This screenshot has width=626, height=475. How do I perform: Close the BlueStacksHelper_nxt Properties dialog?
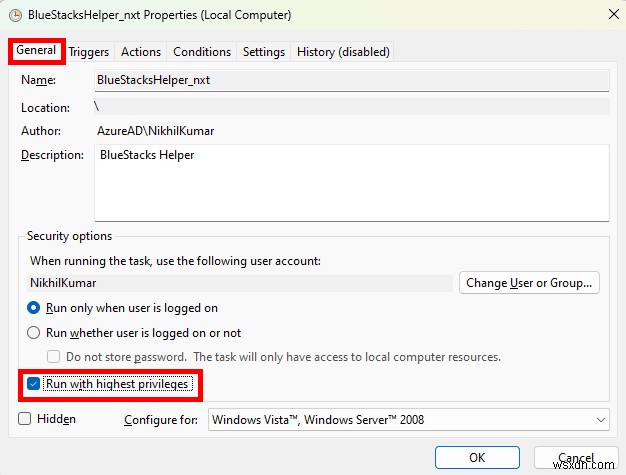[614, 14]
